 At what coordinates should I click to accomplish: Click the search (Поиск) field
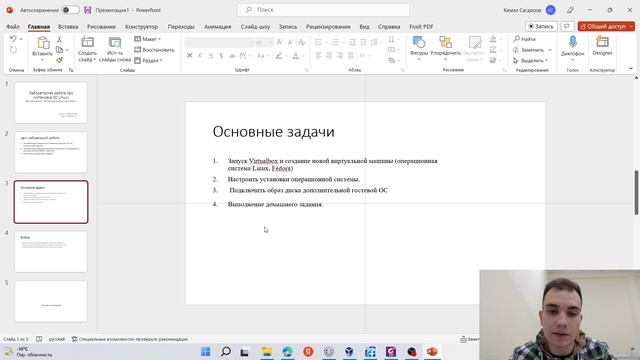pyautogui.click(x=323, y=10)
